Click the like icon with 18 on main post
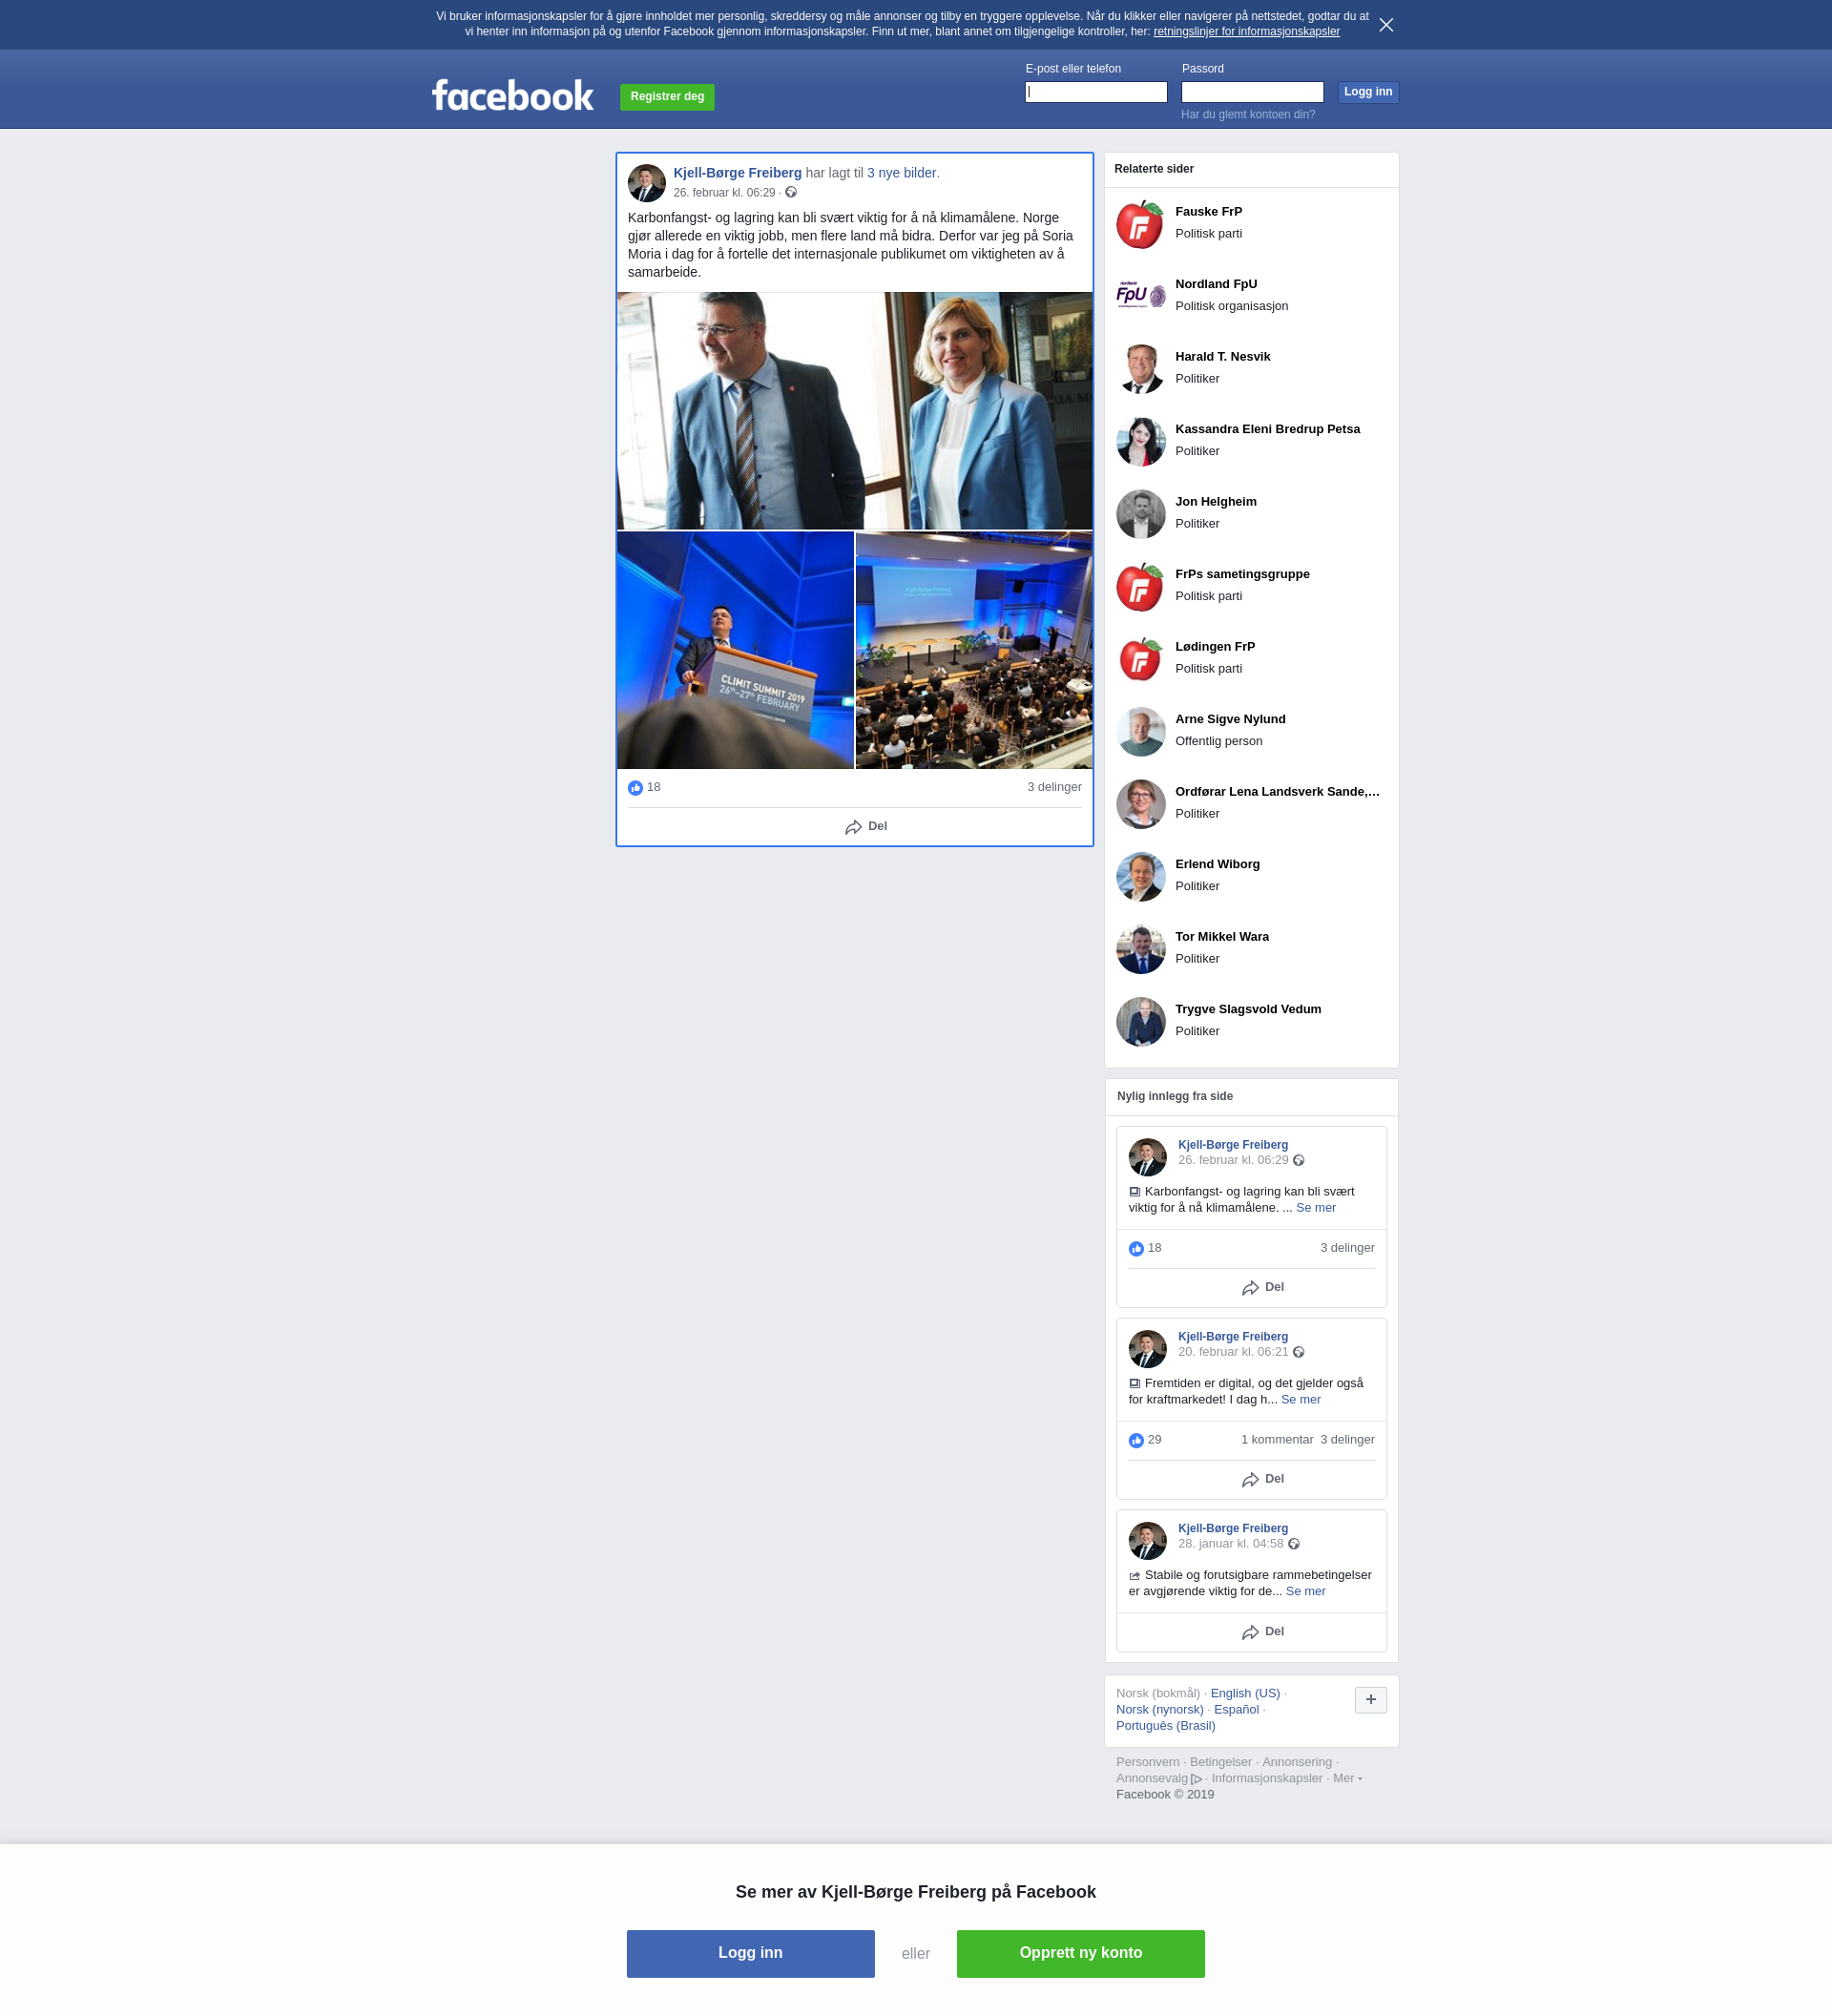This screenshot has width=1832, height=2016. (635, 788)
